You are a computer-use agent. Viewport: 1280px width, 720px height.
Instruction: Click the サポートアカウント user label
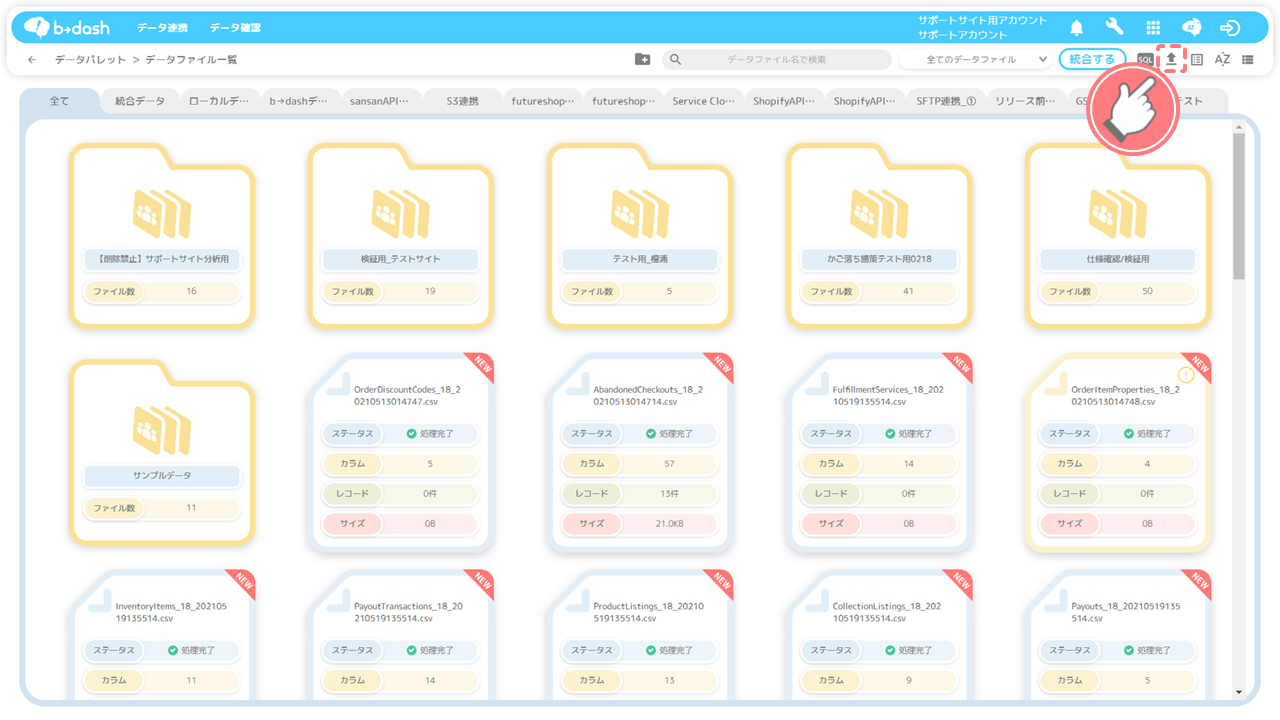tap(963, 35)
